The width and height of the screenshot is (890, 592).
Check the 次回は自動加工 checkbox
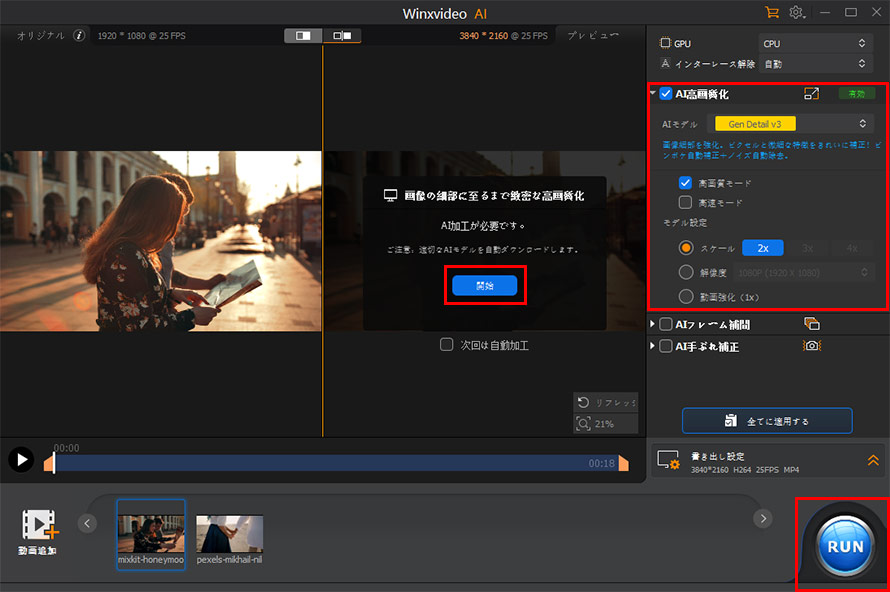447,345
